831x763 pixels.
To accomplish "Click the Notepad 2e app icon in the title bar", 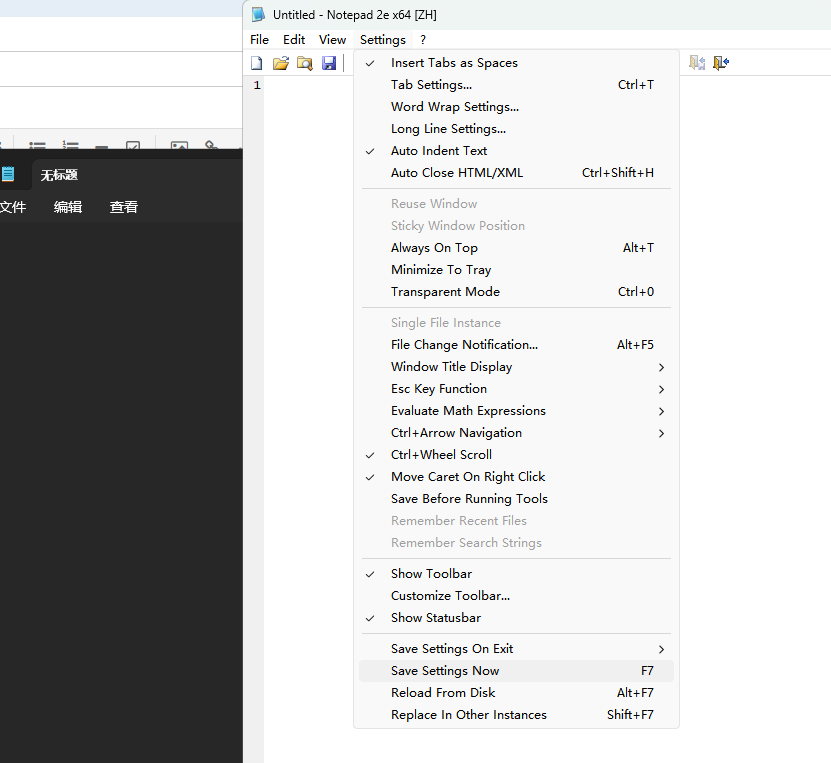I will tap(258, 15).
